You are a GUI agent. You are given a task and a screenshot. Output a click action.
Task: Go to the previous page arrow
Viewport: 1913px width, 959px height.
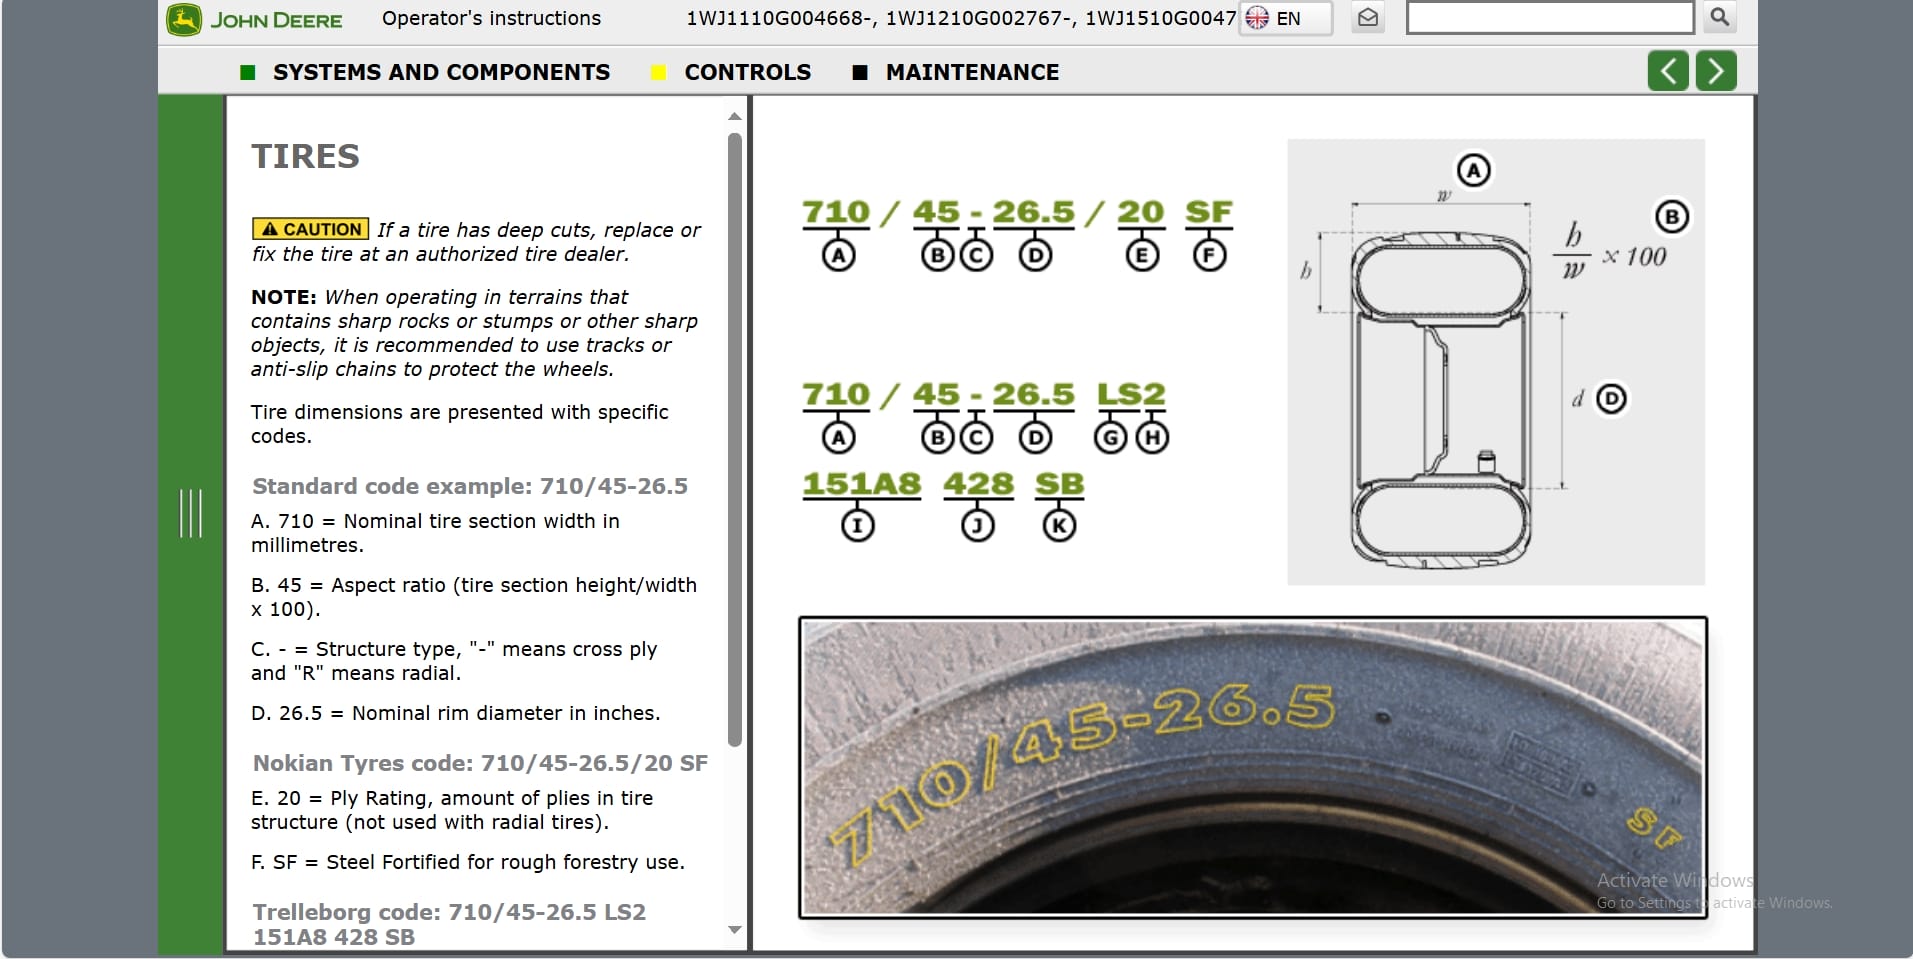pos(1668,71)
